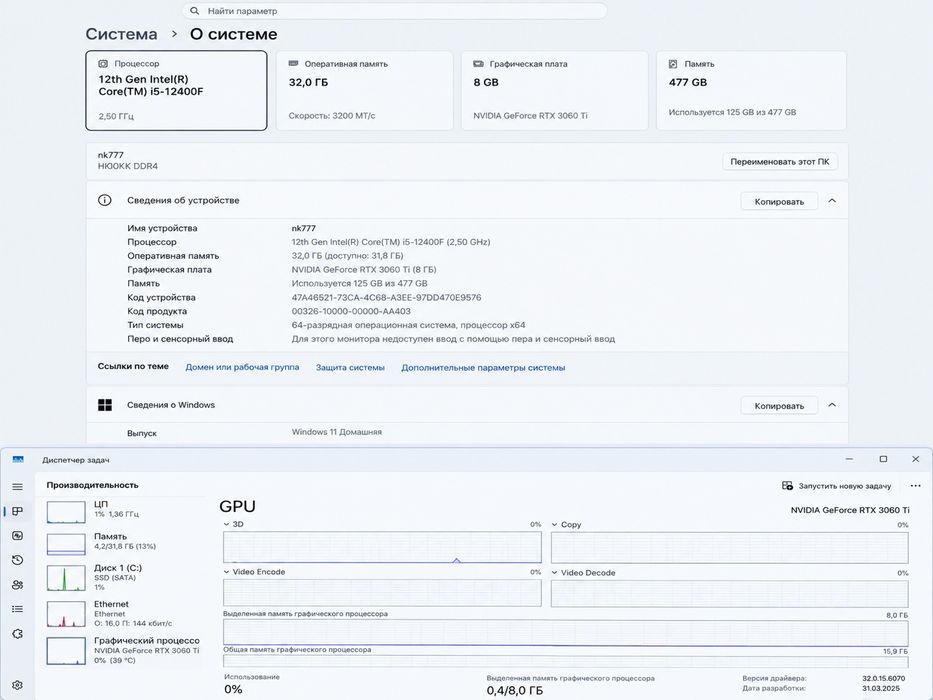The image size is (933, 700).
Task: Click the Task Manager app icon in title bar
Action: click(x=18, y=460)
